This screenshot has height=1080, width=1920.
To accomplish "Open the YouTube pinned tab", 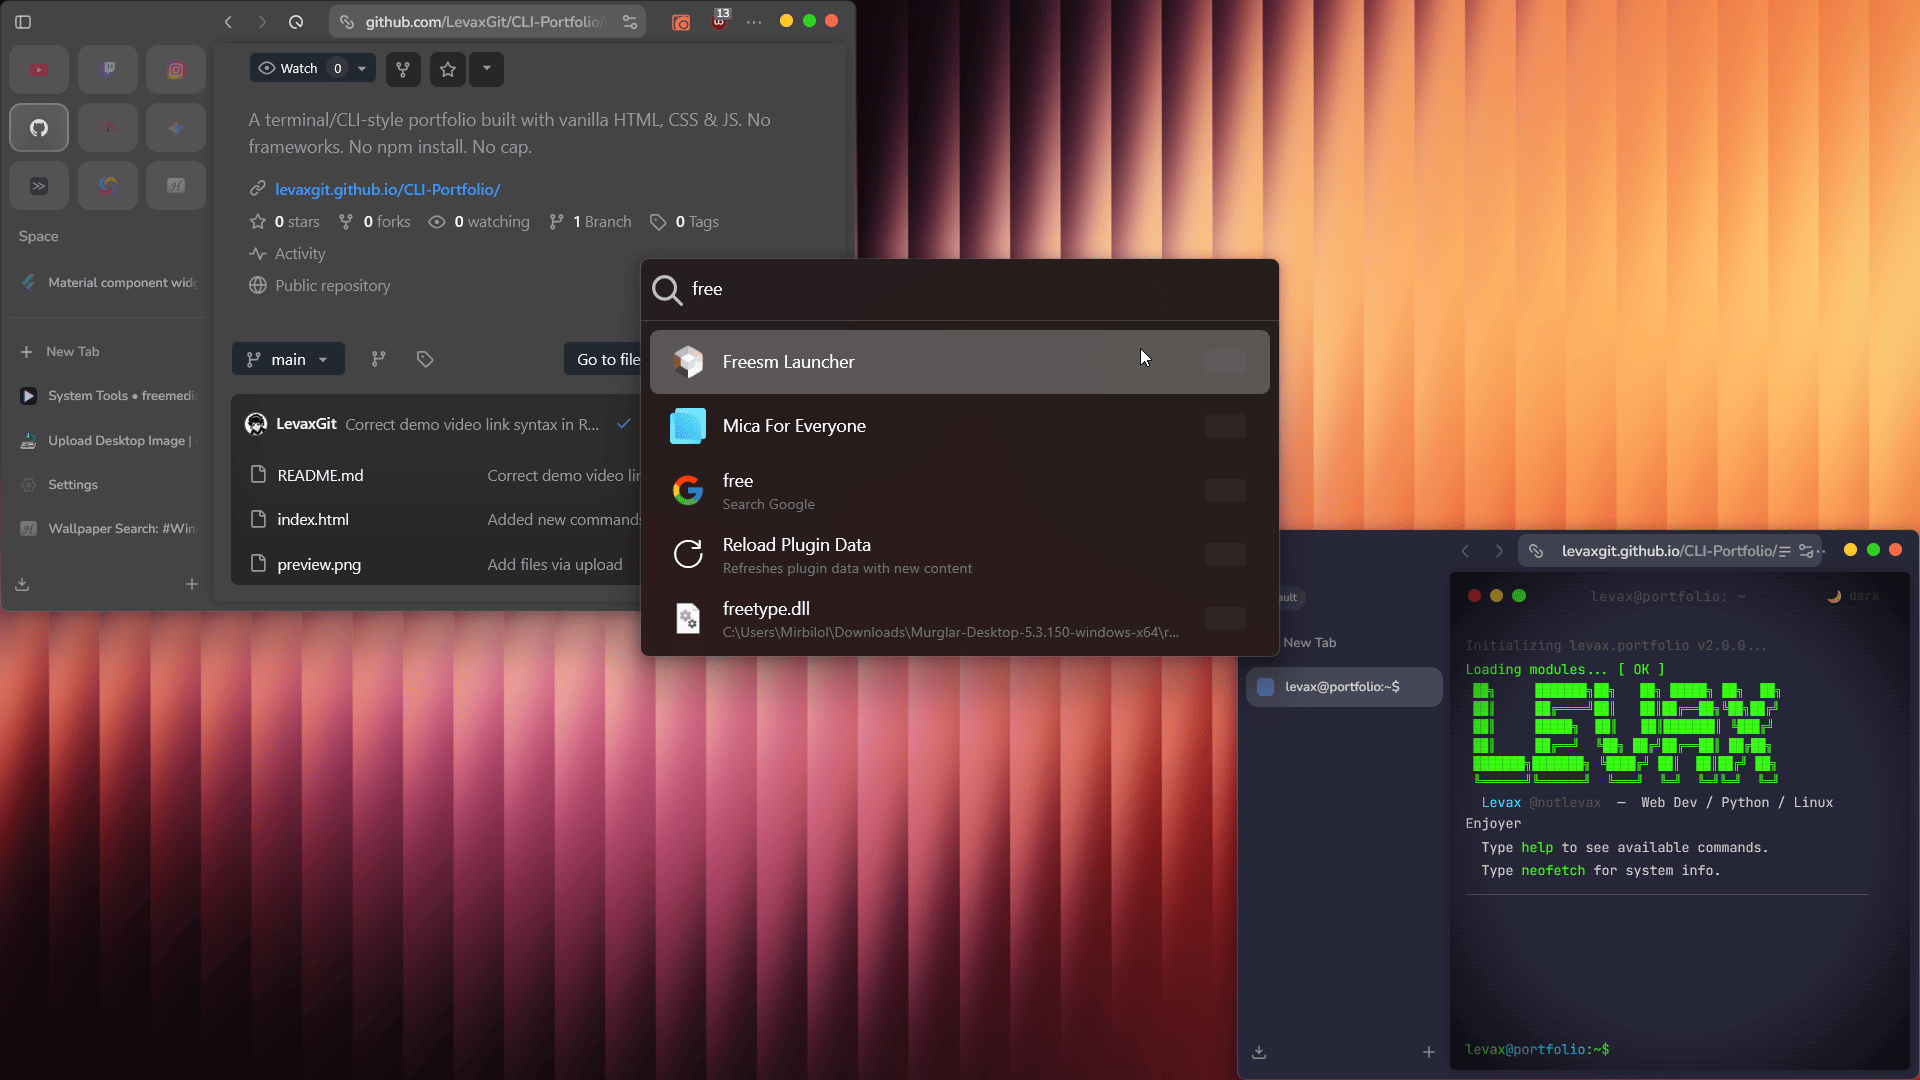I will pyautogui.click(x=39, y=70).
